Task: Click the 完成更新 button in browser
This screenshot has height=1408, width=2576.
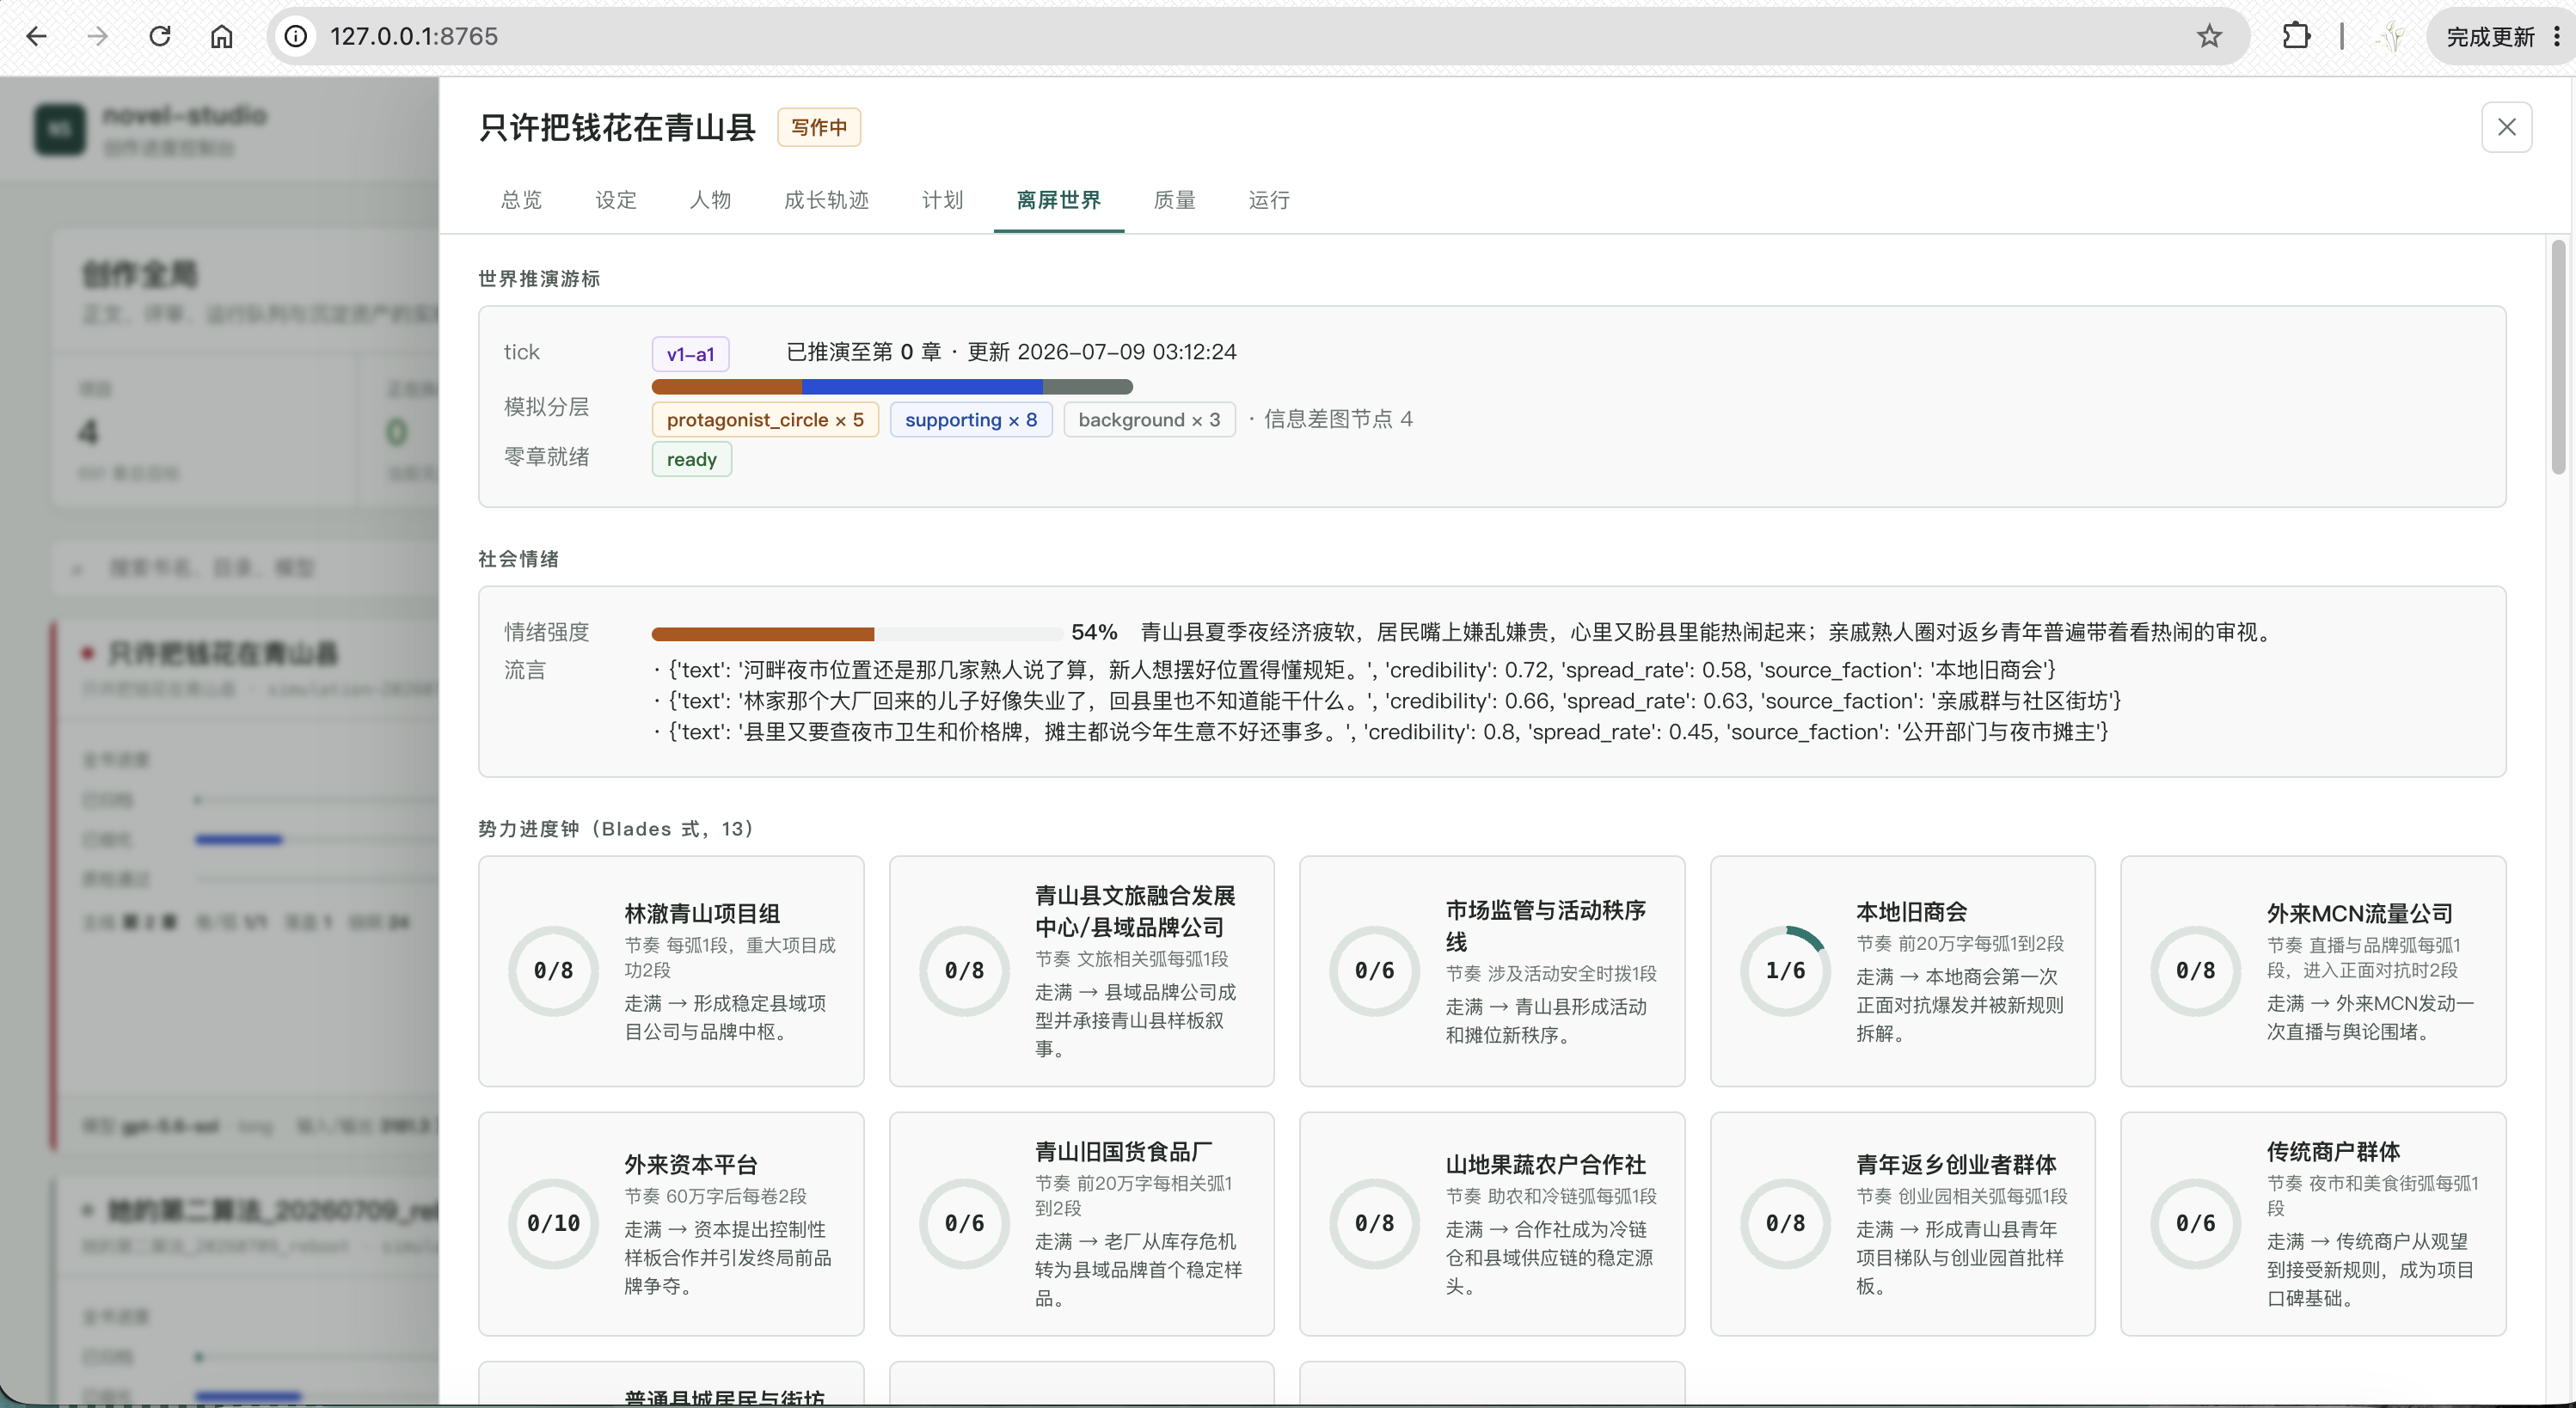Action: (2490, 37)
